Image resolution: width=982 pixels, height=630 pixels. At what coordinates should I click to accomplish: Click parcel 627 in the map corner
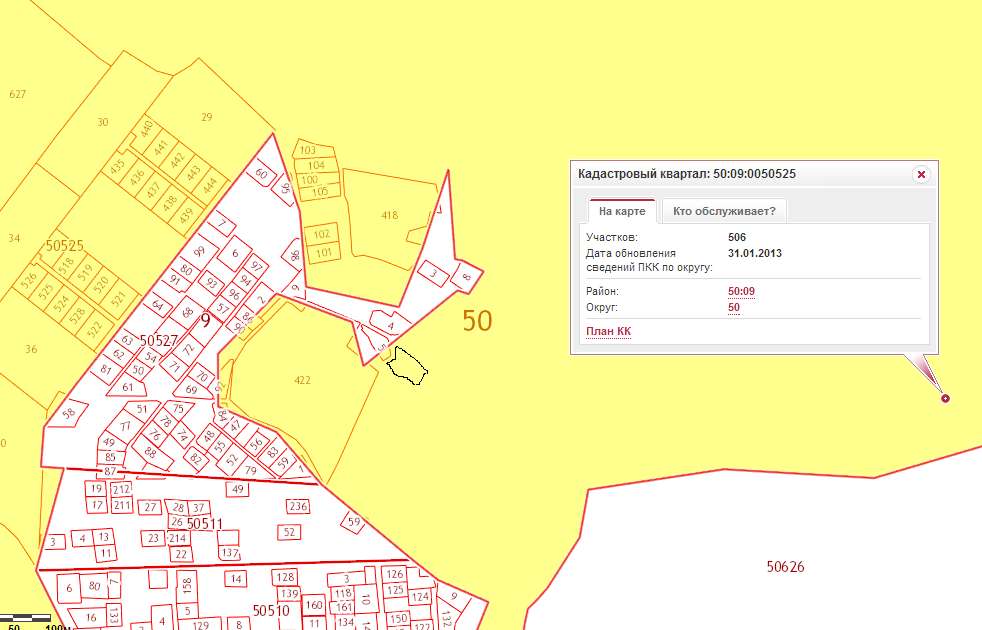click(x=17, y=94)
